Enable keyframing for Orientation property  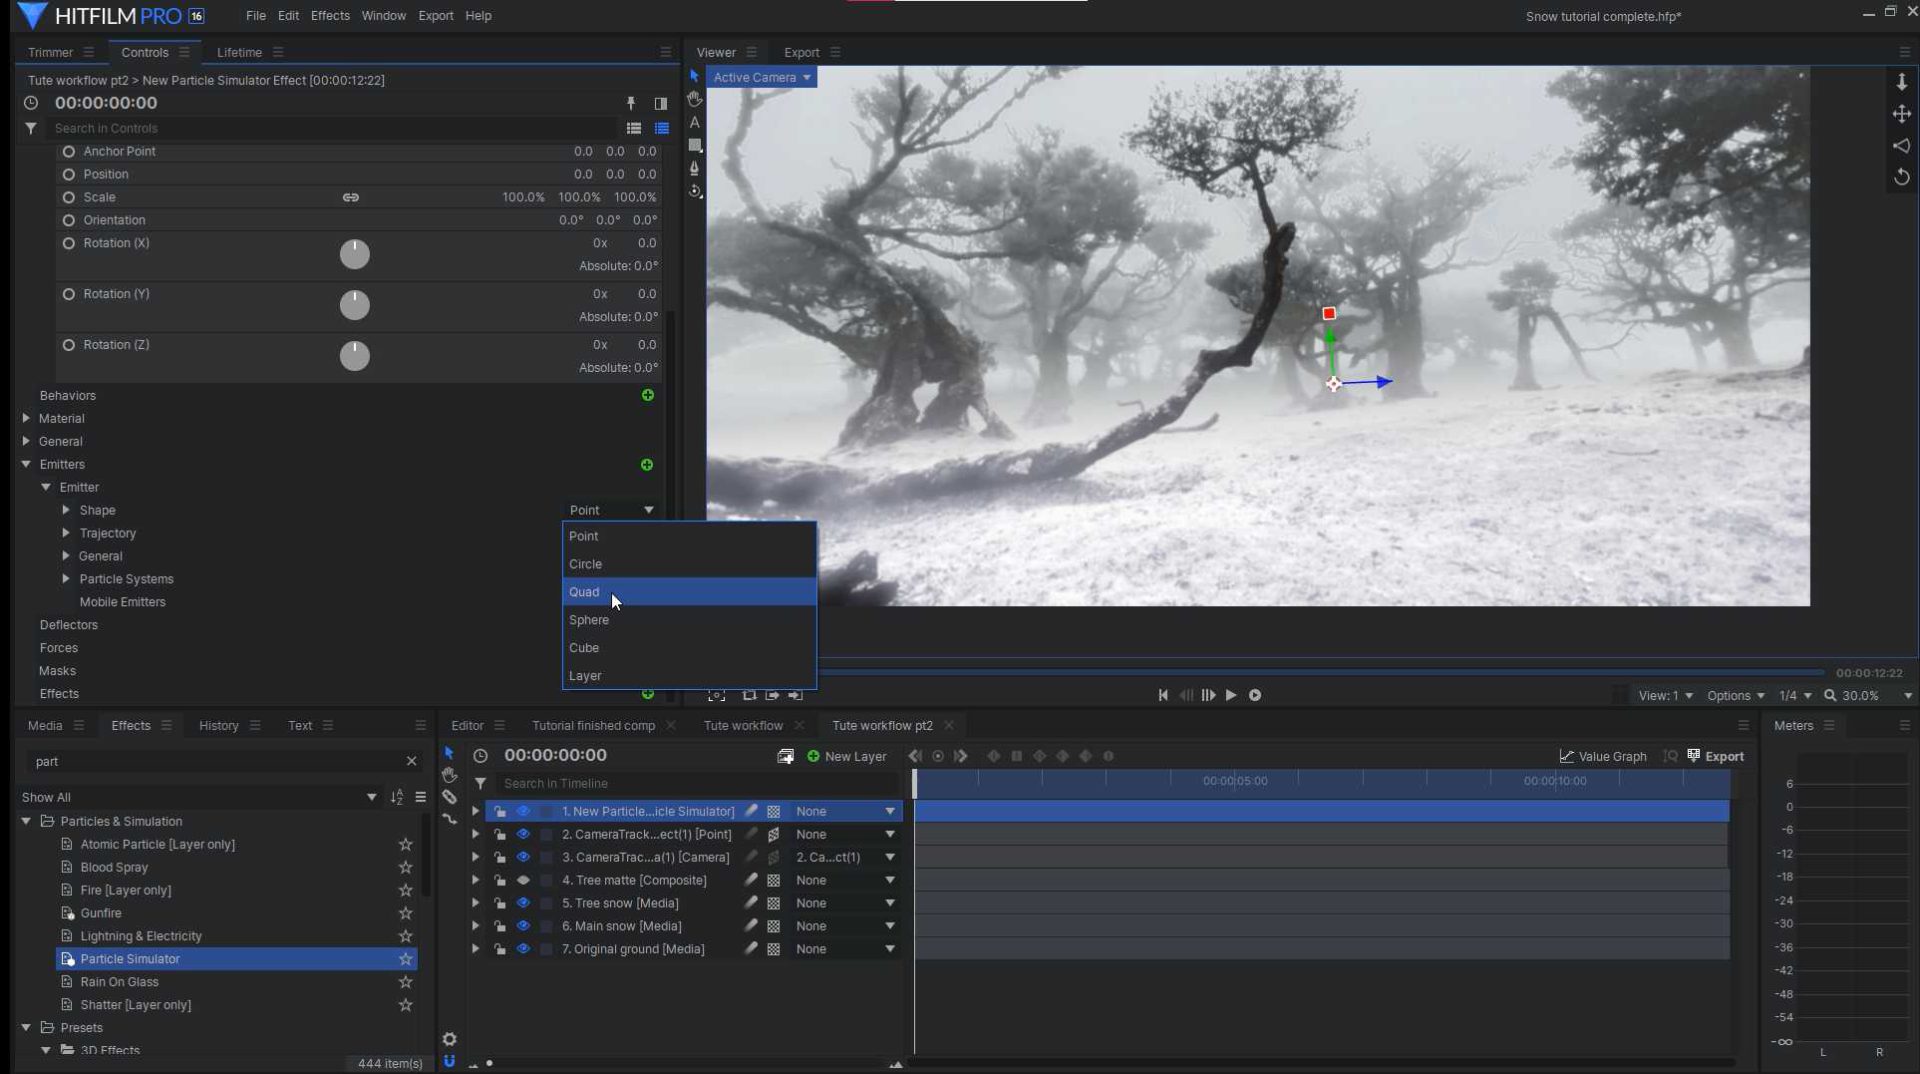click(69, 220)
